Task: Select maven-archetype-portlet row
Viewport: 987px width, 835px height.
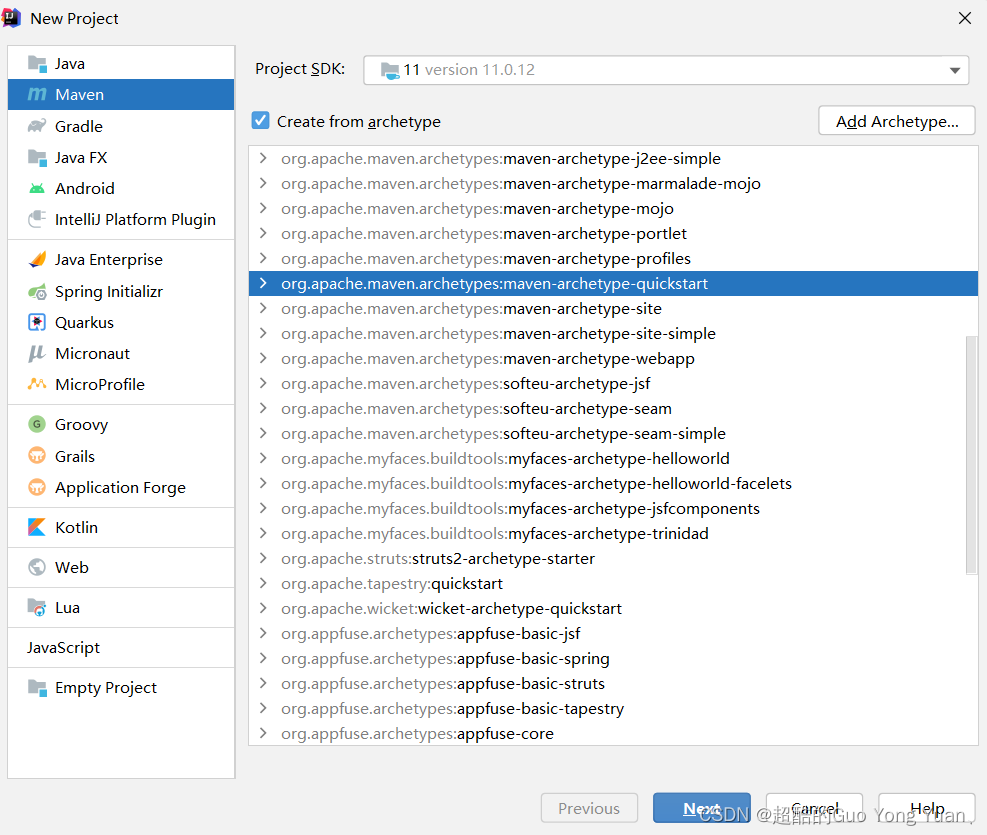Action: (613, 233)
